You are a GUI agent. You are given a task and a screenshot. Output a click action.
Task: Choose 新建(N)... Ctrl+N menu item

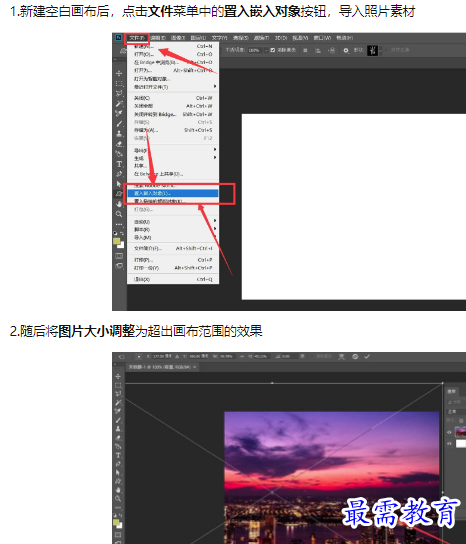[172, 46]
